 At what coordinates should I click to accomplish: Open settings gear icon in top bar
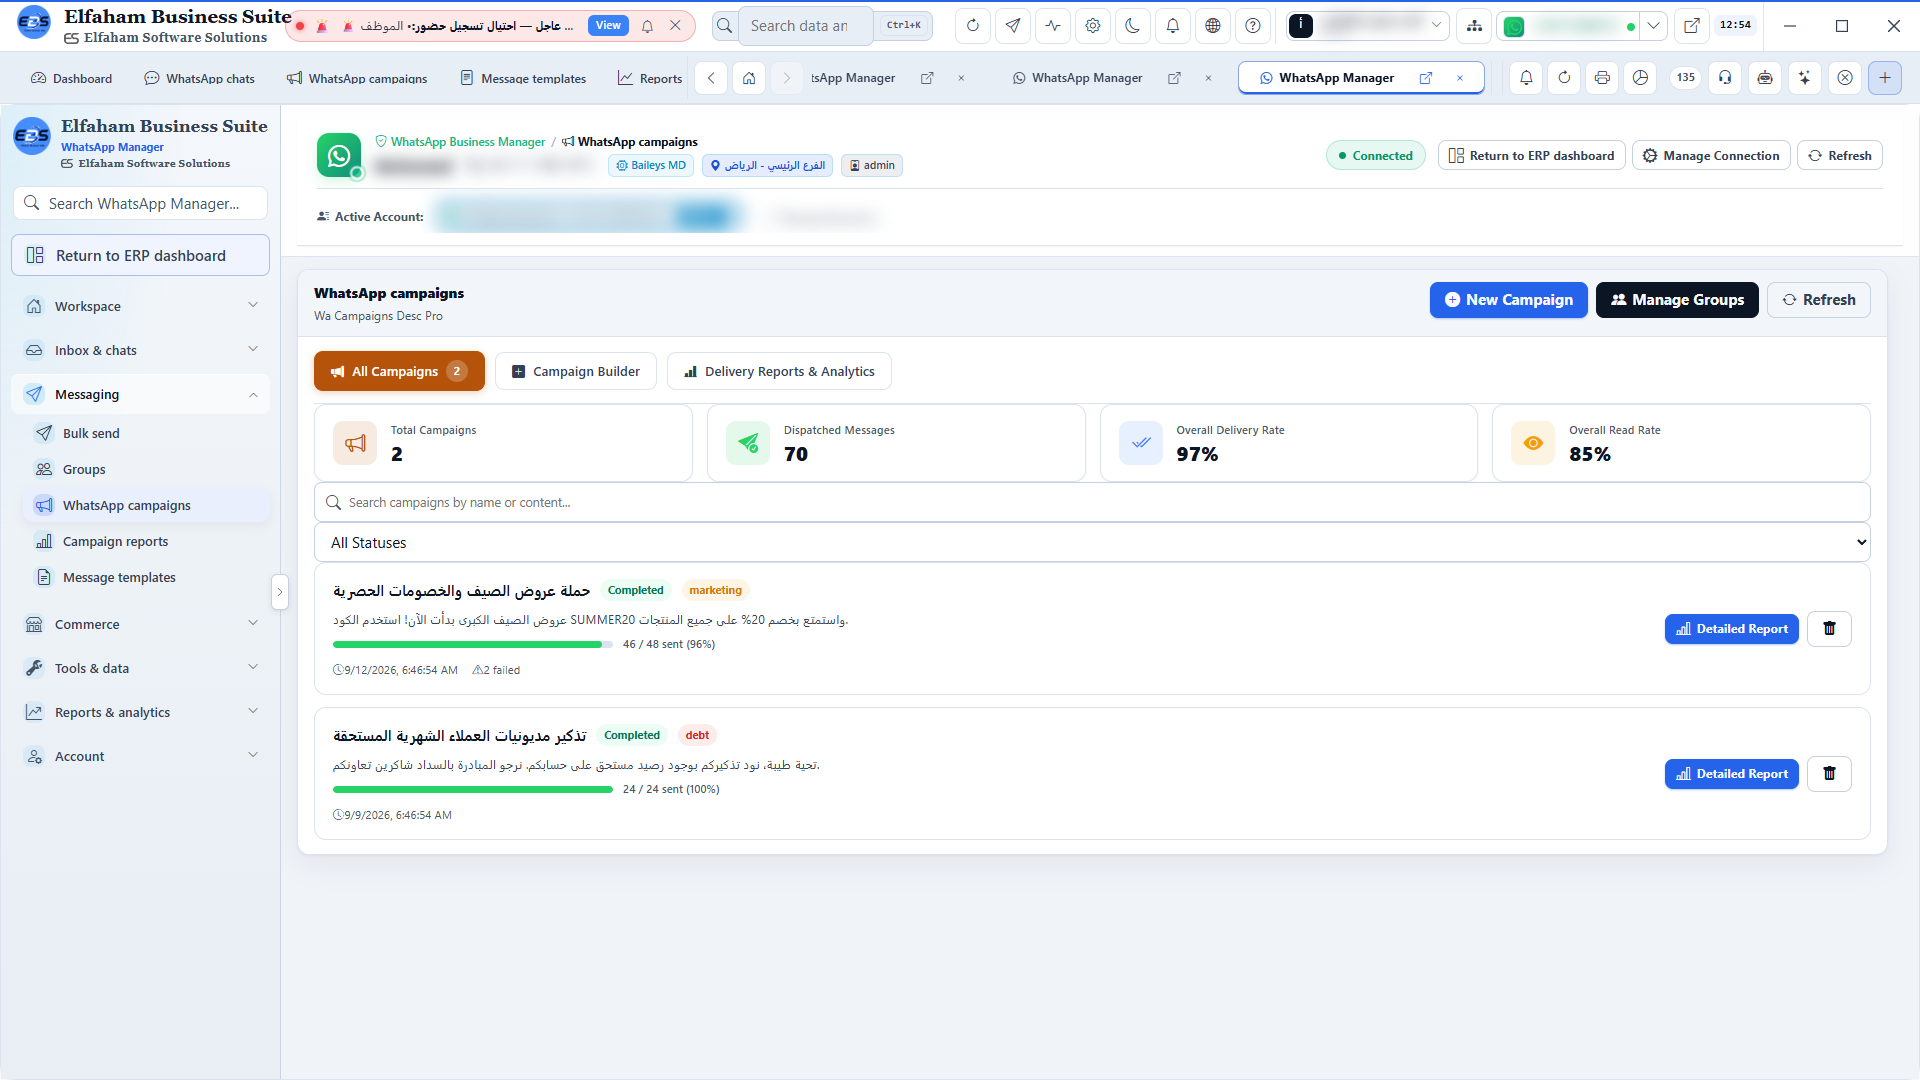click(1093, 26)
